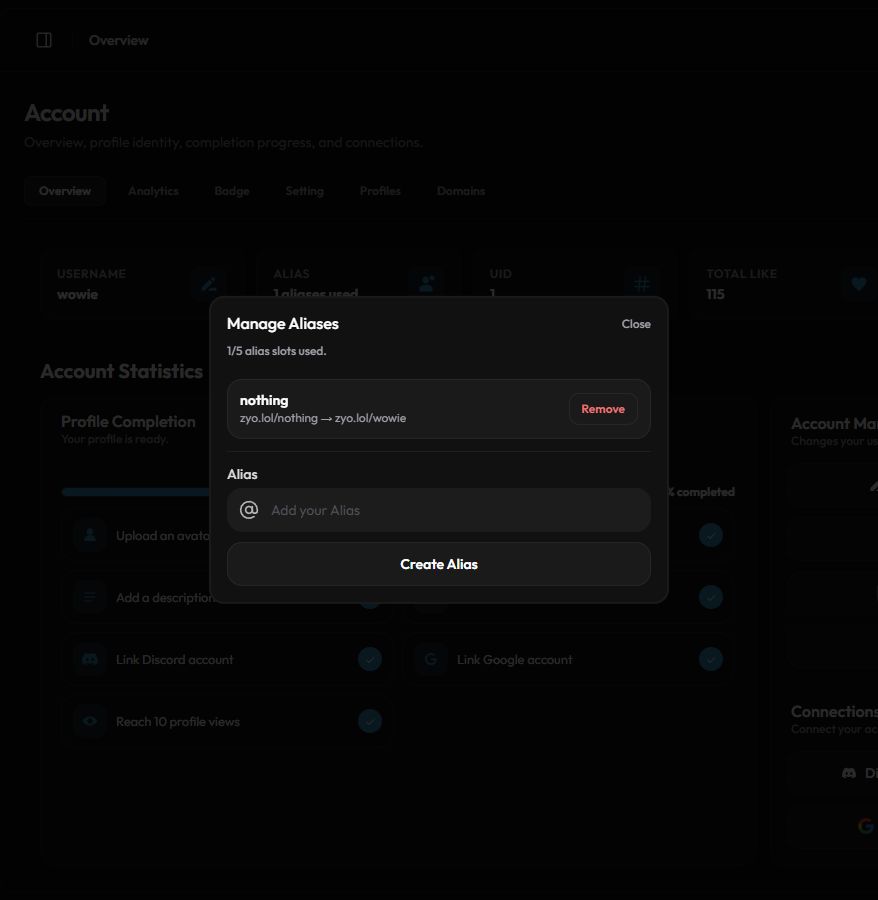The height and width of the screenshot is (900, 878).
Task: Click the edit pencil icon on Username card
Action: tap(209, 284)
